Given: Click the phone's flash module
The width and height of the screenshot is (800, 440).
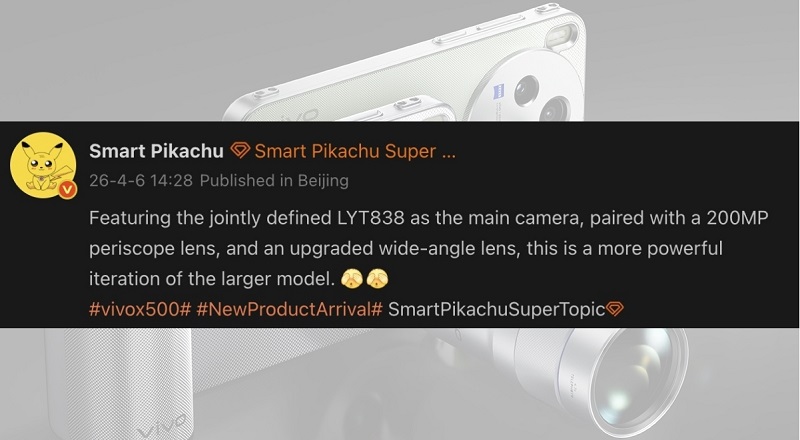Looking at the screenshot, I should [561, 38].
